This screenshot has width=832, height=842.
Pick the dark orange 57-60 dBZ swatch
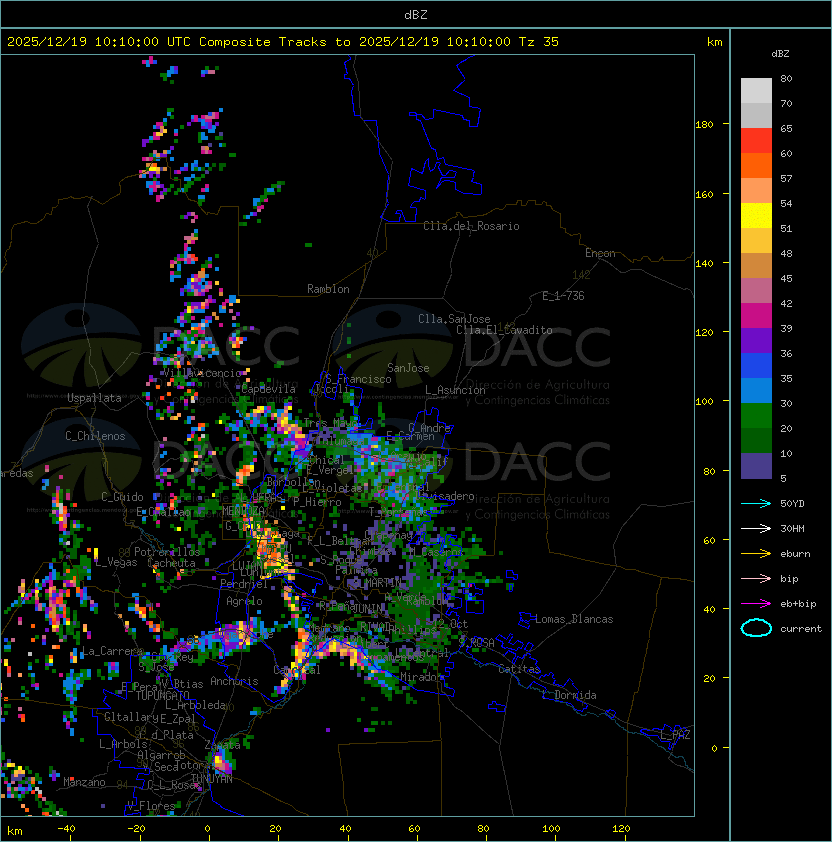point(756,165)
